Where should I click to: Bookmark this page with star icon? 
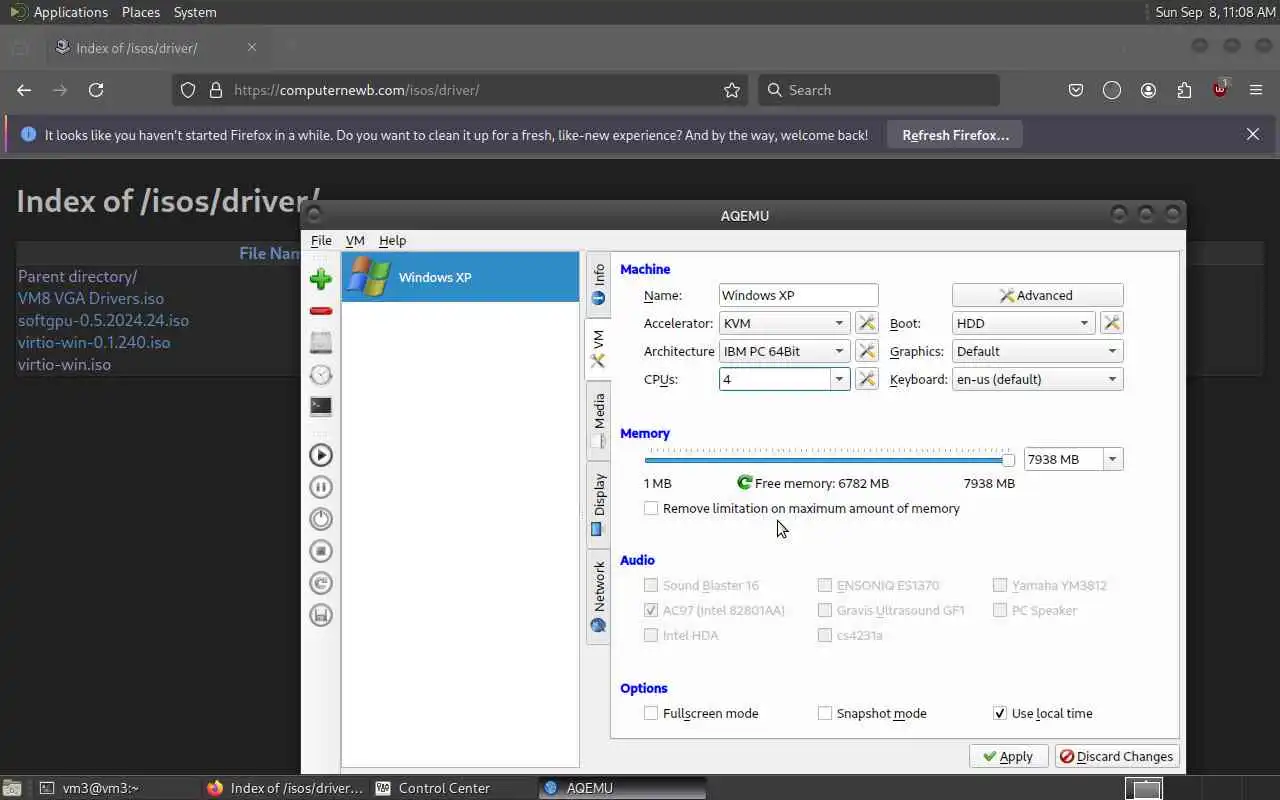pos(732,90)
